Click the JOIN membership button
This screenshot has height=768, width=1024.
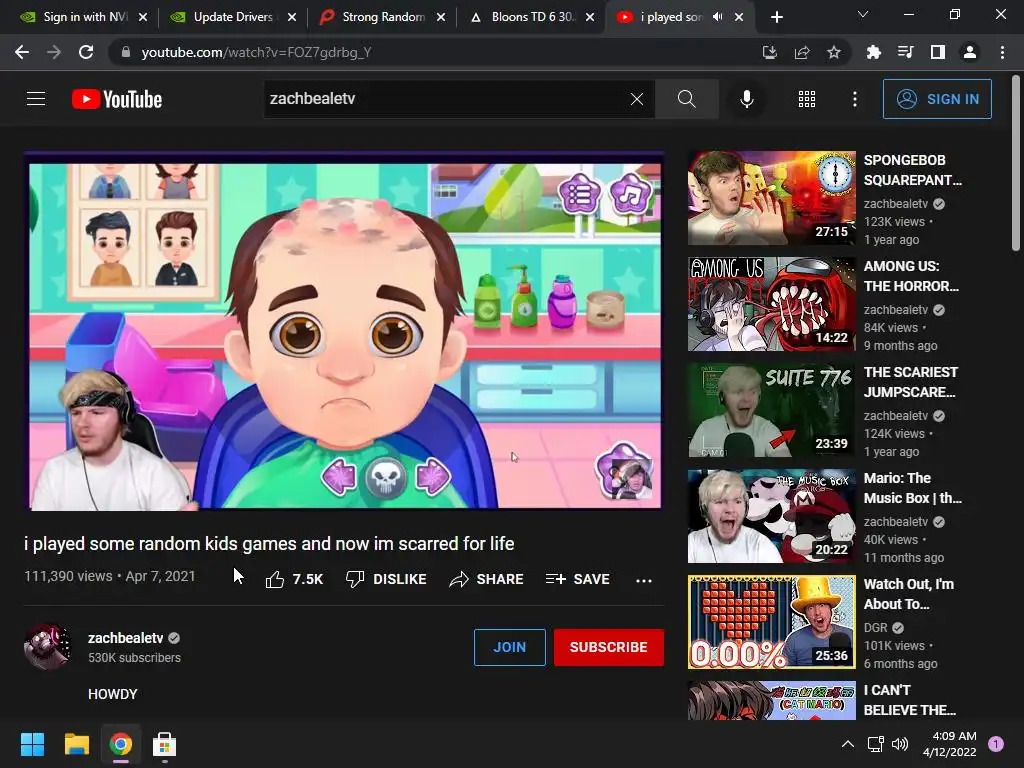[509, 647]
